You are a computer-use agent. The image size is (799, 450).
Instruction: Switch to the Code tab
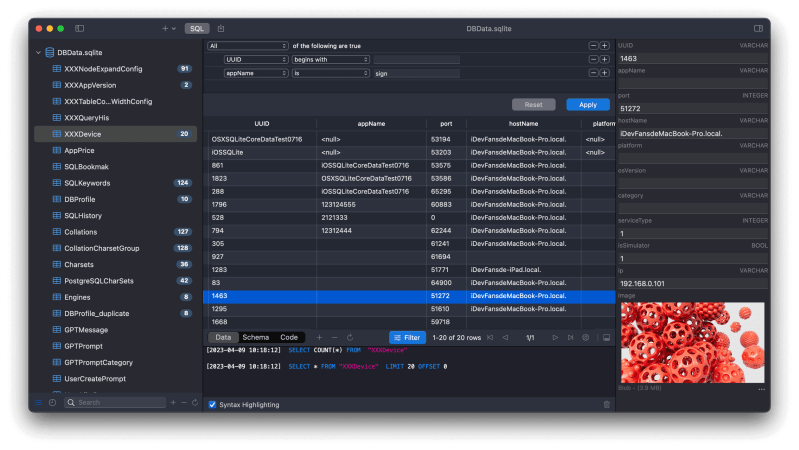[289, 337]
